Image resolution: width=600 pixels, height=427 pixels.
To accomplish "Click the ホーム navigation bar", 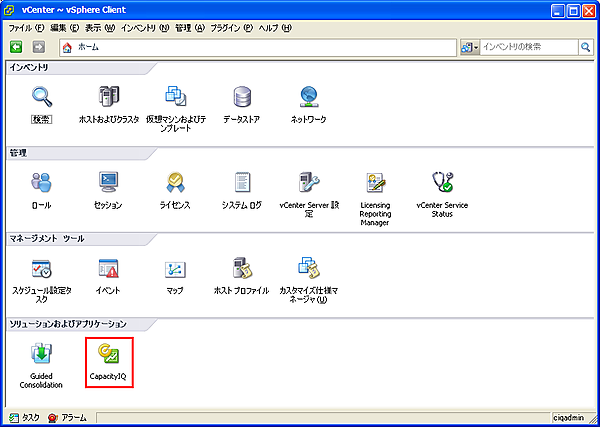I will (258, 47).
